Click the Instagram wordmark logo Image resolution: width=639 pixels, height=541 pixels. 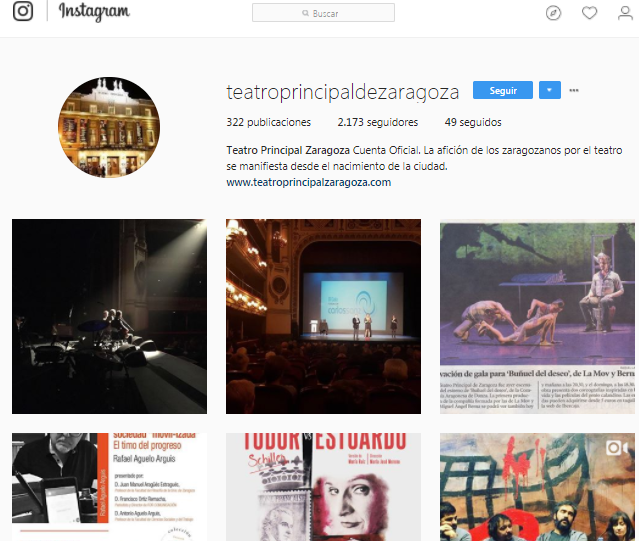pos(94,12)
